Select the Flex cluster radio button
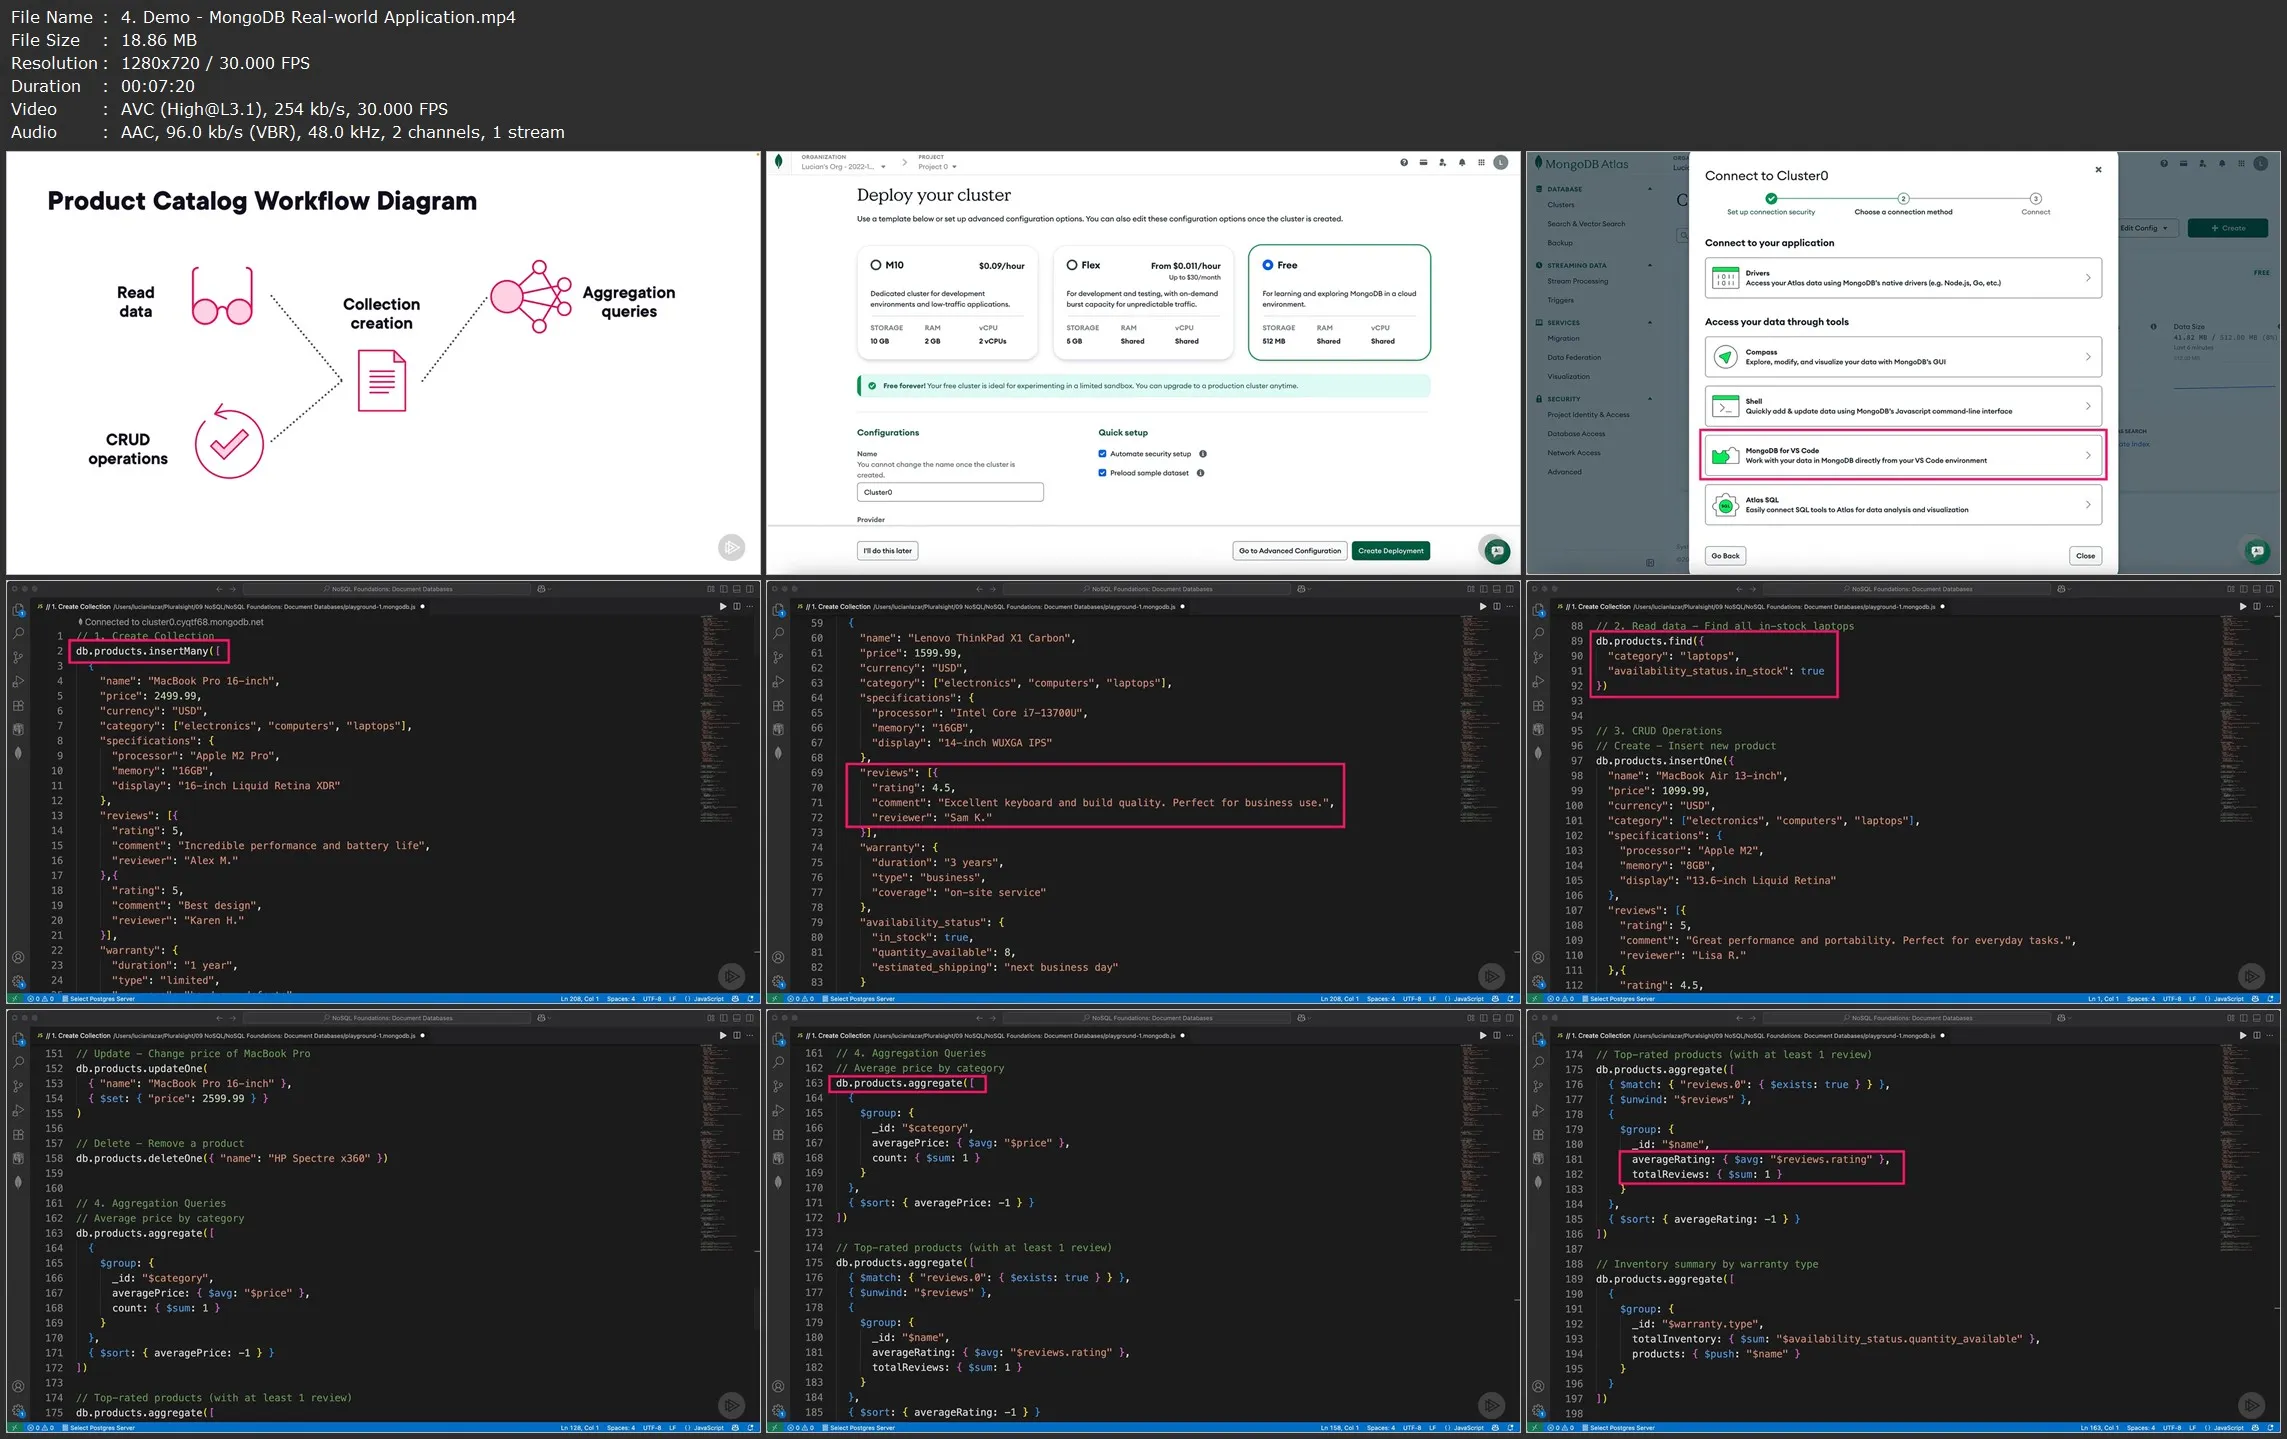This screenshot has height=1439, width=2287. point(1072,265)
